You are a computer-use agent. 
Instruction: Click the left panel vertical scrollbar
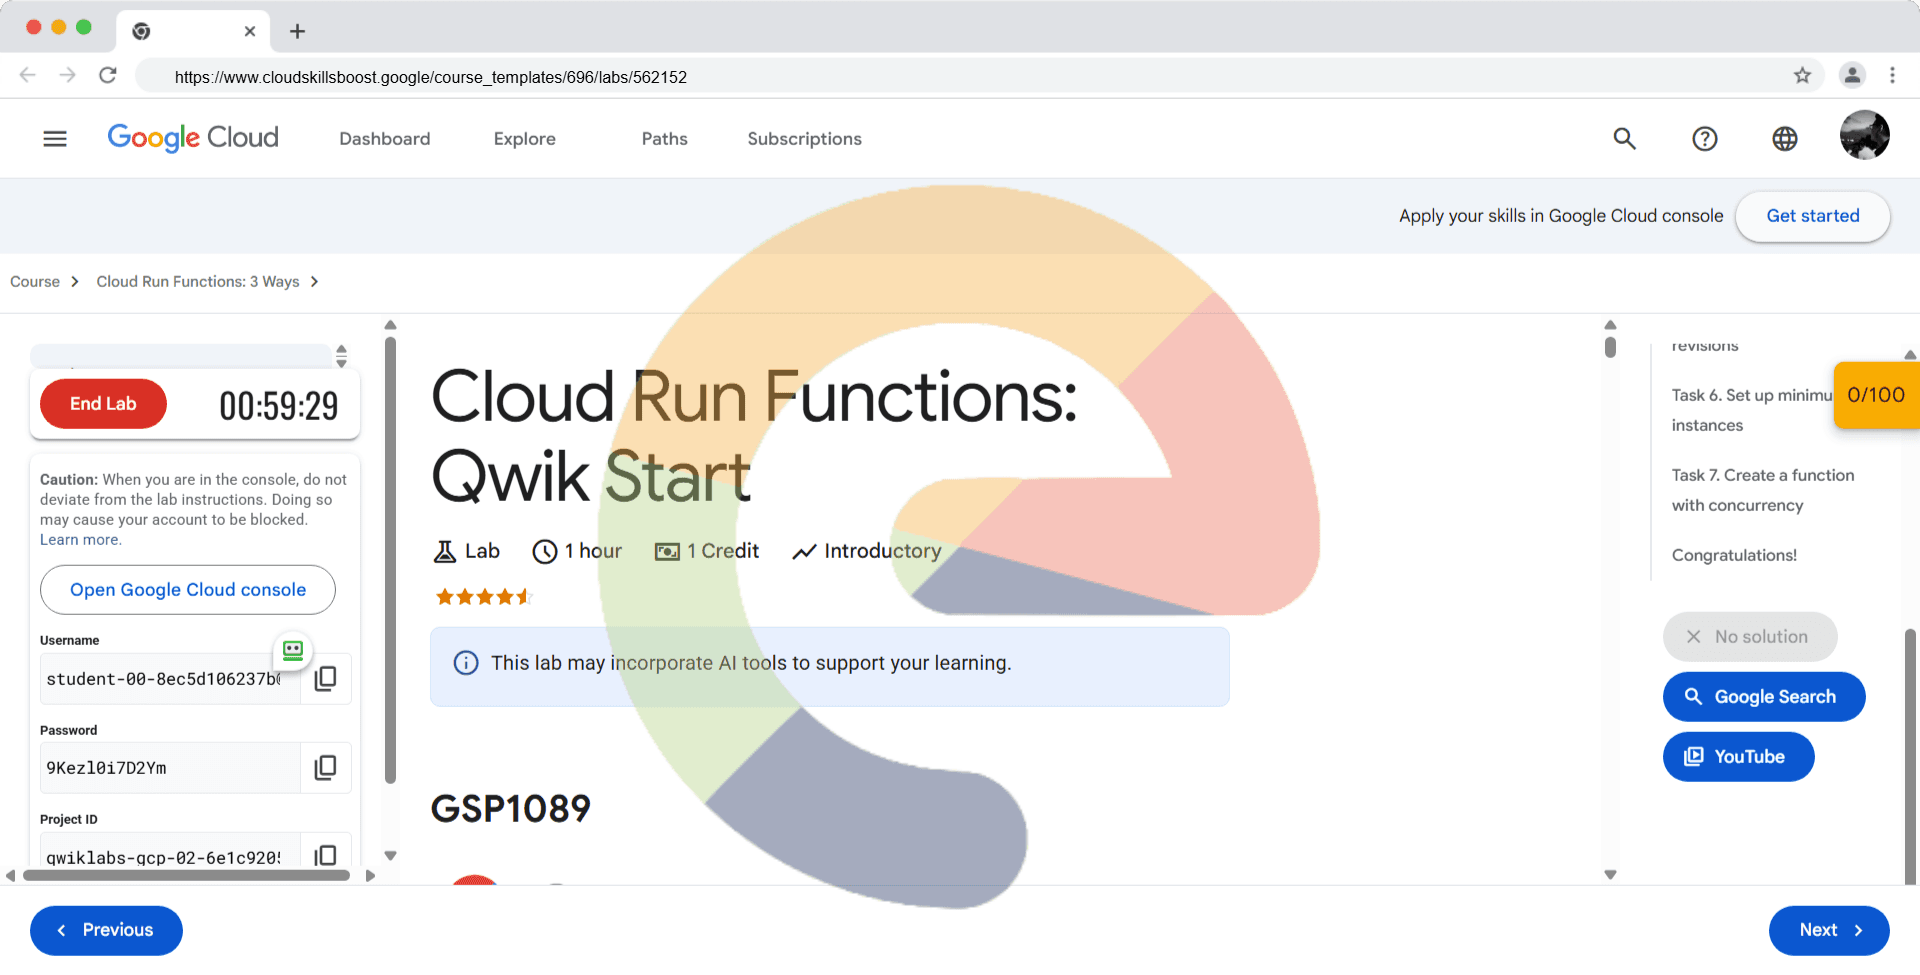click(x=390, y=560)
